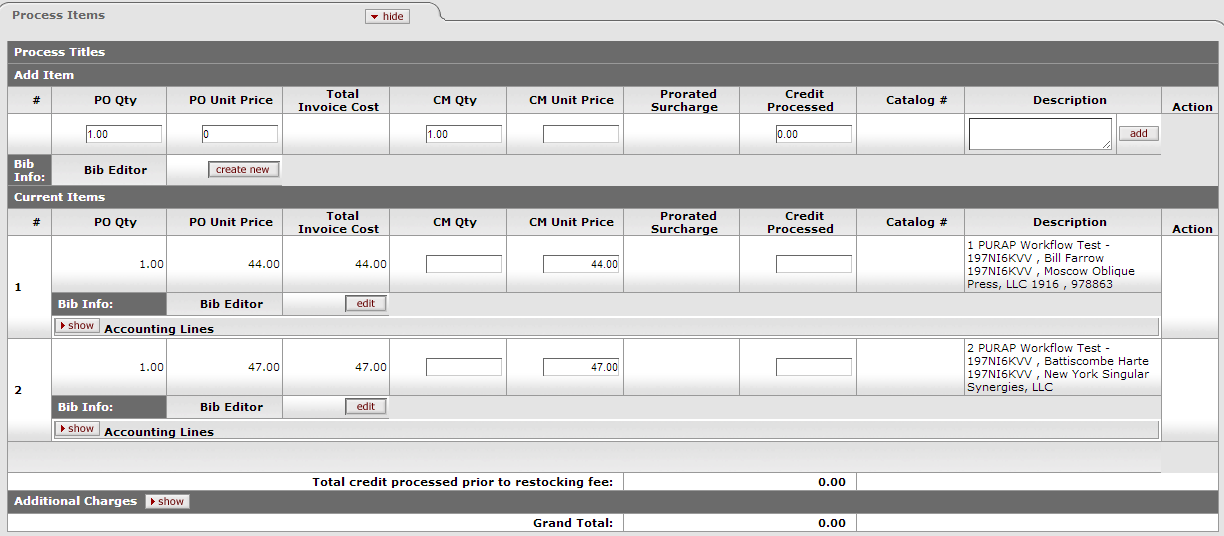This screenshot has height=536, width=1224.
Task: Click PO Unit Price field in Add Item
Action: (240, 134)
